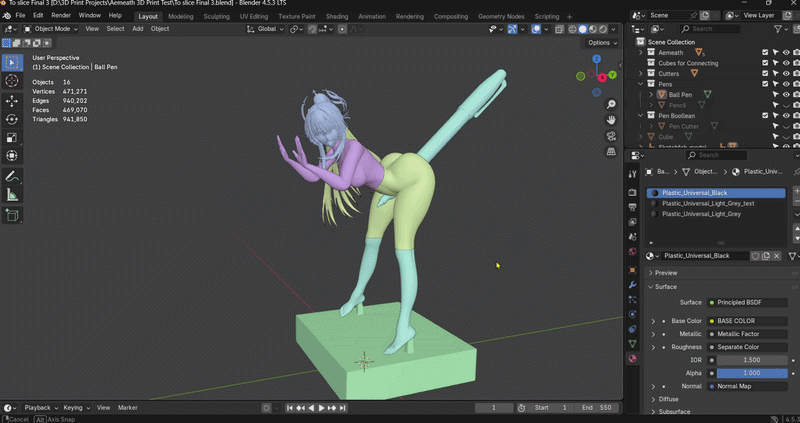Open the viewport Add menu
This screenshot has width=800, height=423.
pos(138,29)
